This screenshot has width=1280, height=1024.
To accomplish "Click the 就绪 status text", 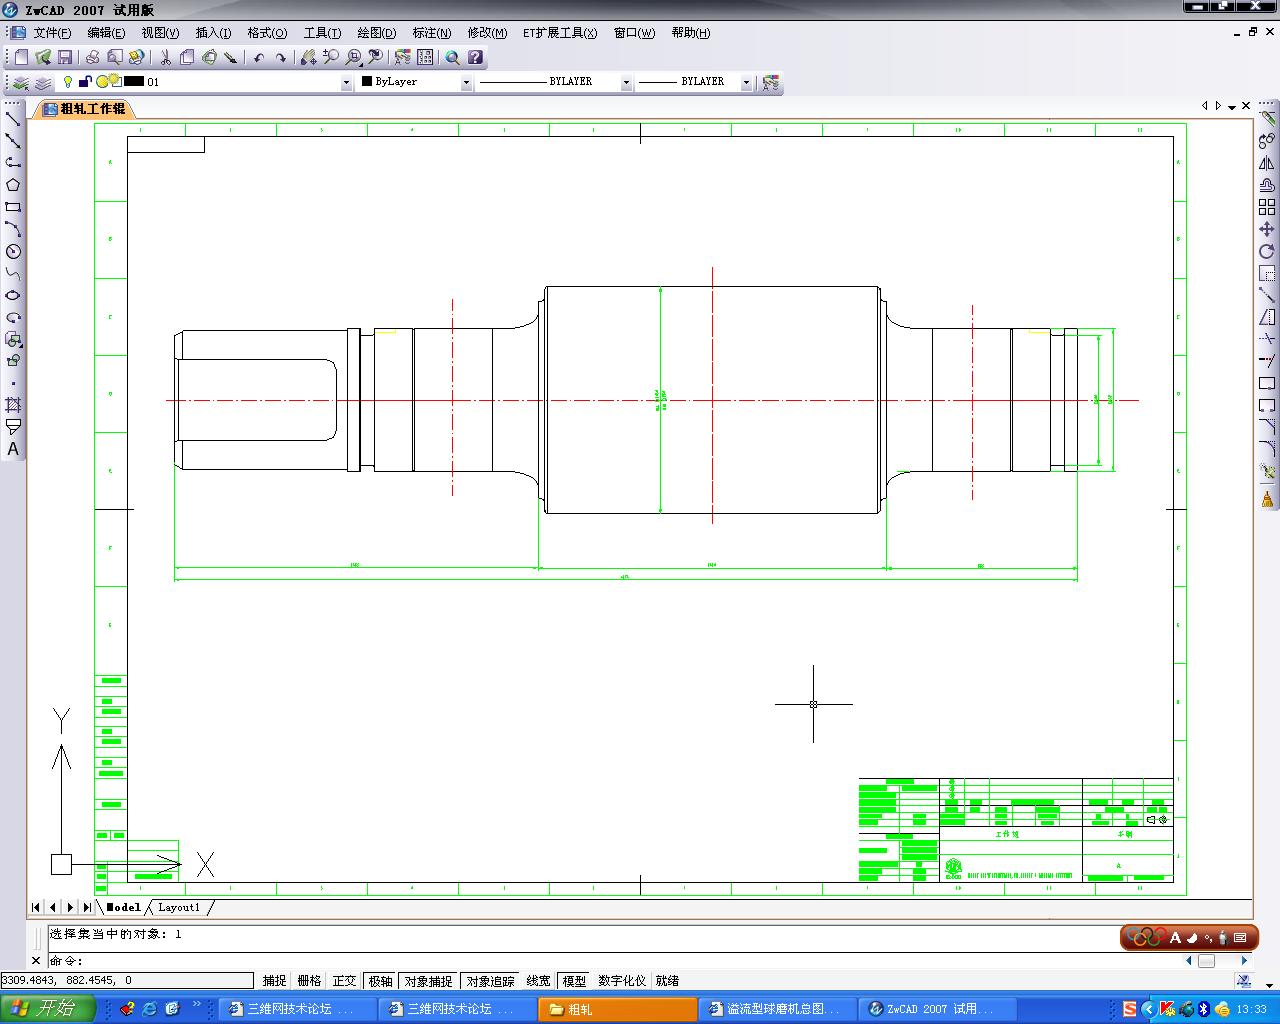I will (x=667, y=981).
